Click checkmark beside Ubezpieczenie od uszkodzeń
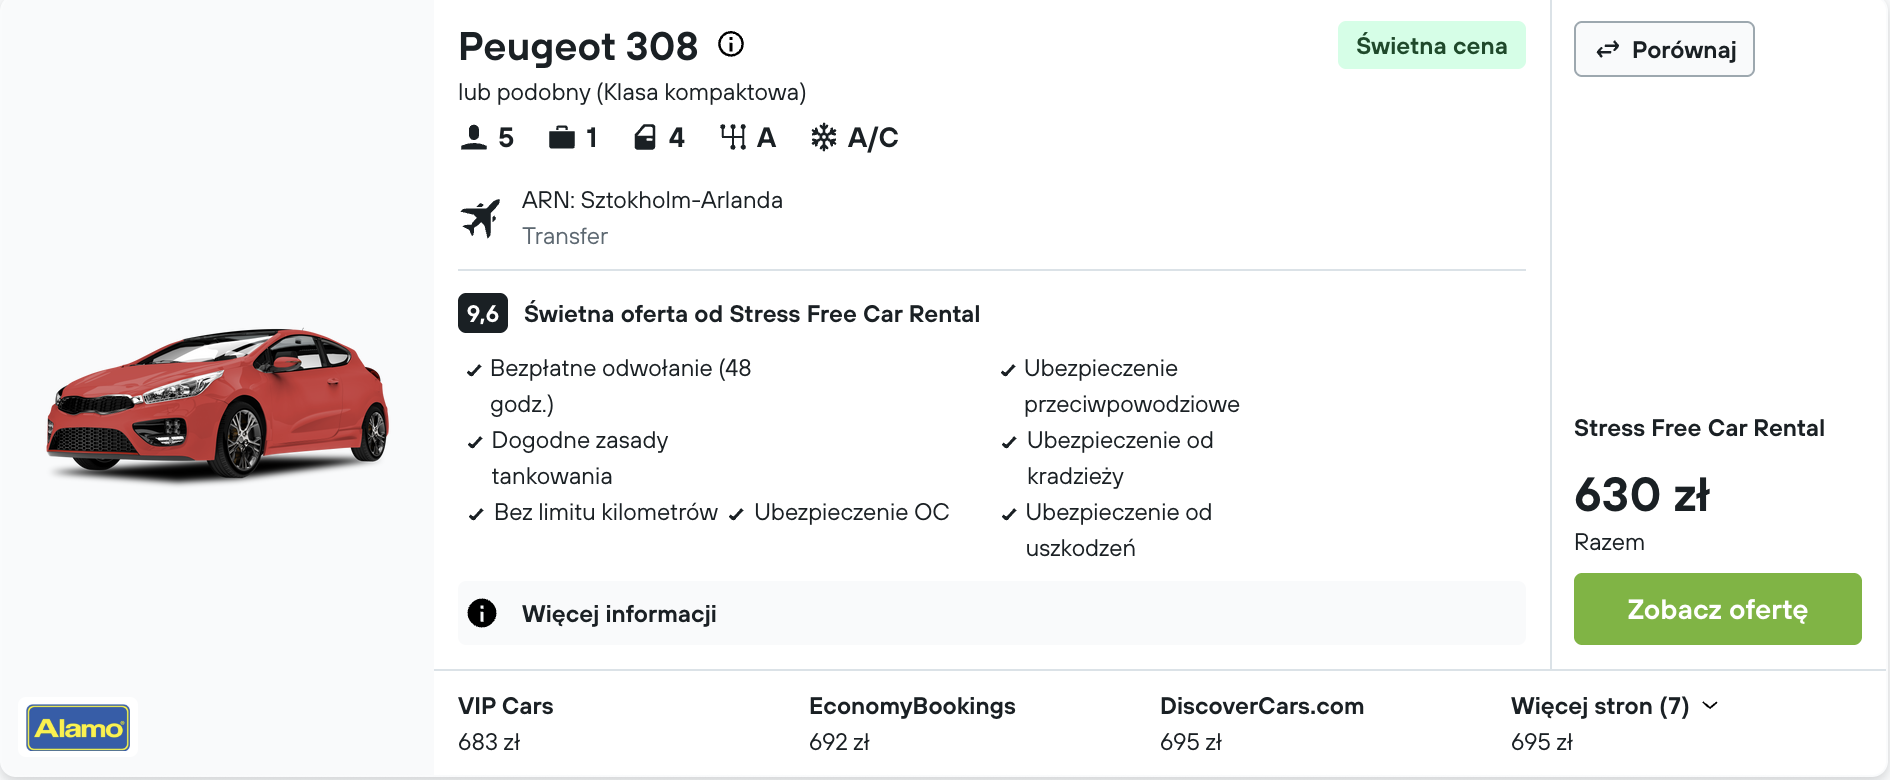Viewport: 1890px width, 780px height. [1009, 514]
